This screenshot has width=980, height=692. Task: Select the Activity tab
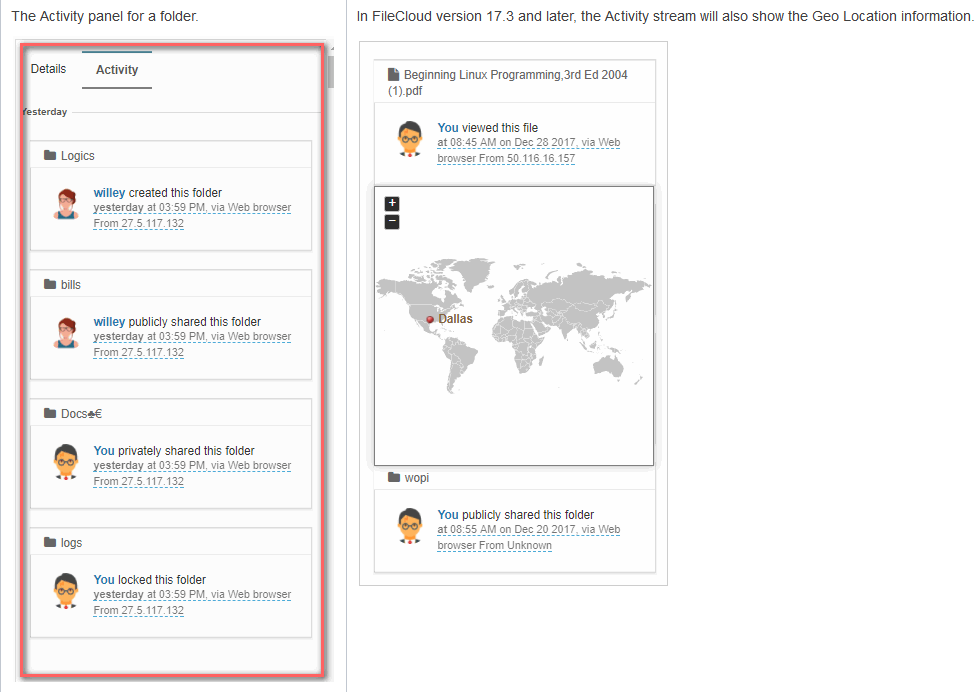pos(117,70)
